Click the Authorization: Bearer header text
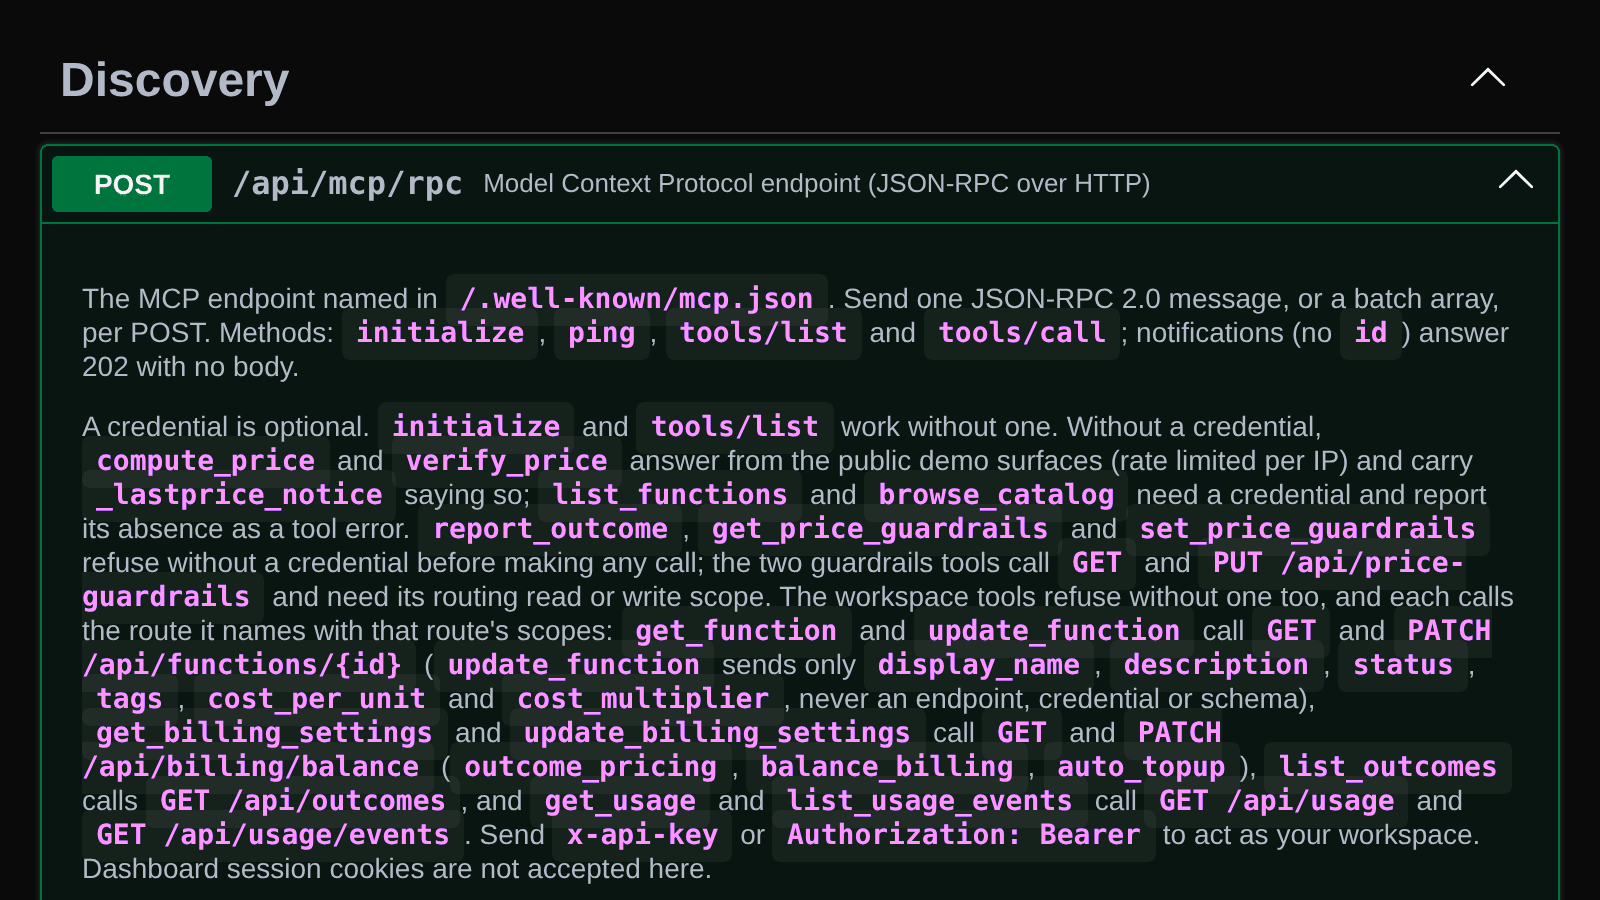The width and height of the screenshot is (1600, 900). (964, 835)
